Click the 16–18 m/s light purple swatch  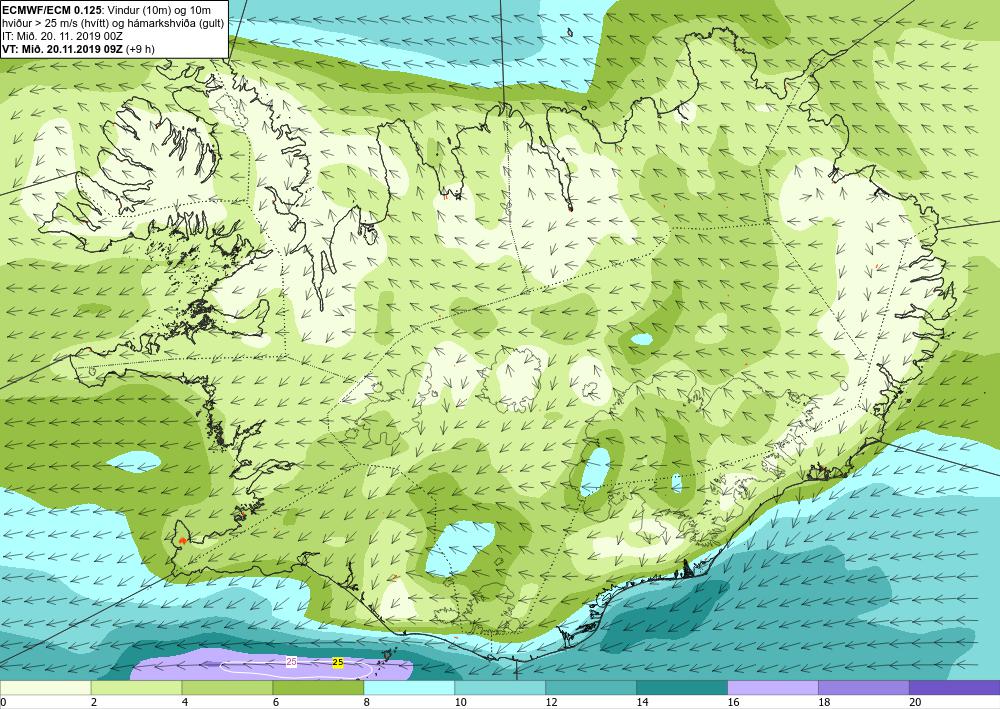[x=773, y=688]
